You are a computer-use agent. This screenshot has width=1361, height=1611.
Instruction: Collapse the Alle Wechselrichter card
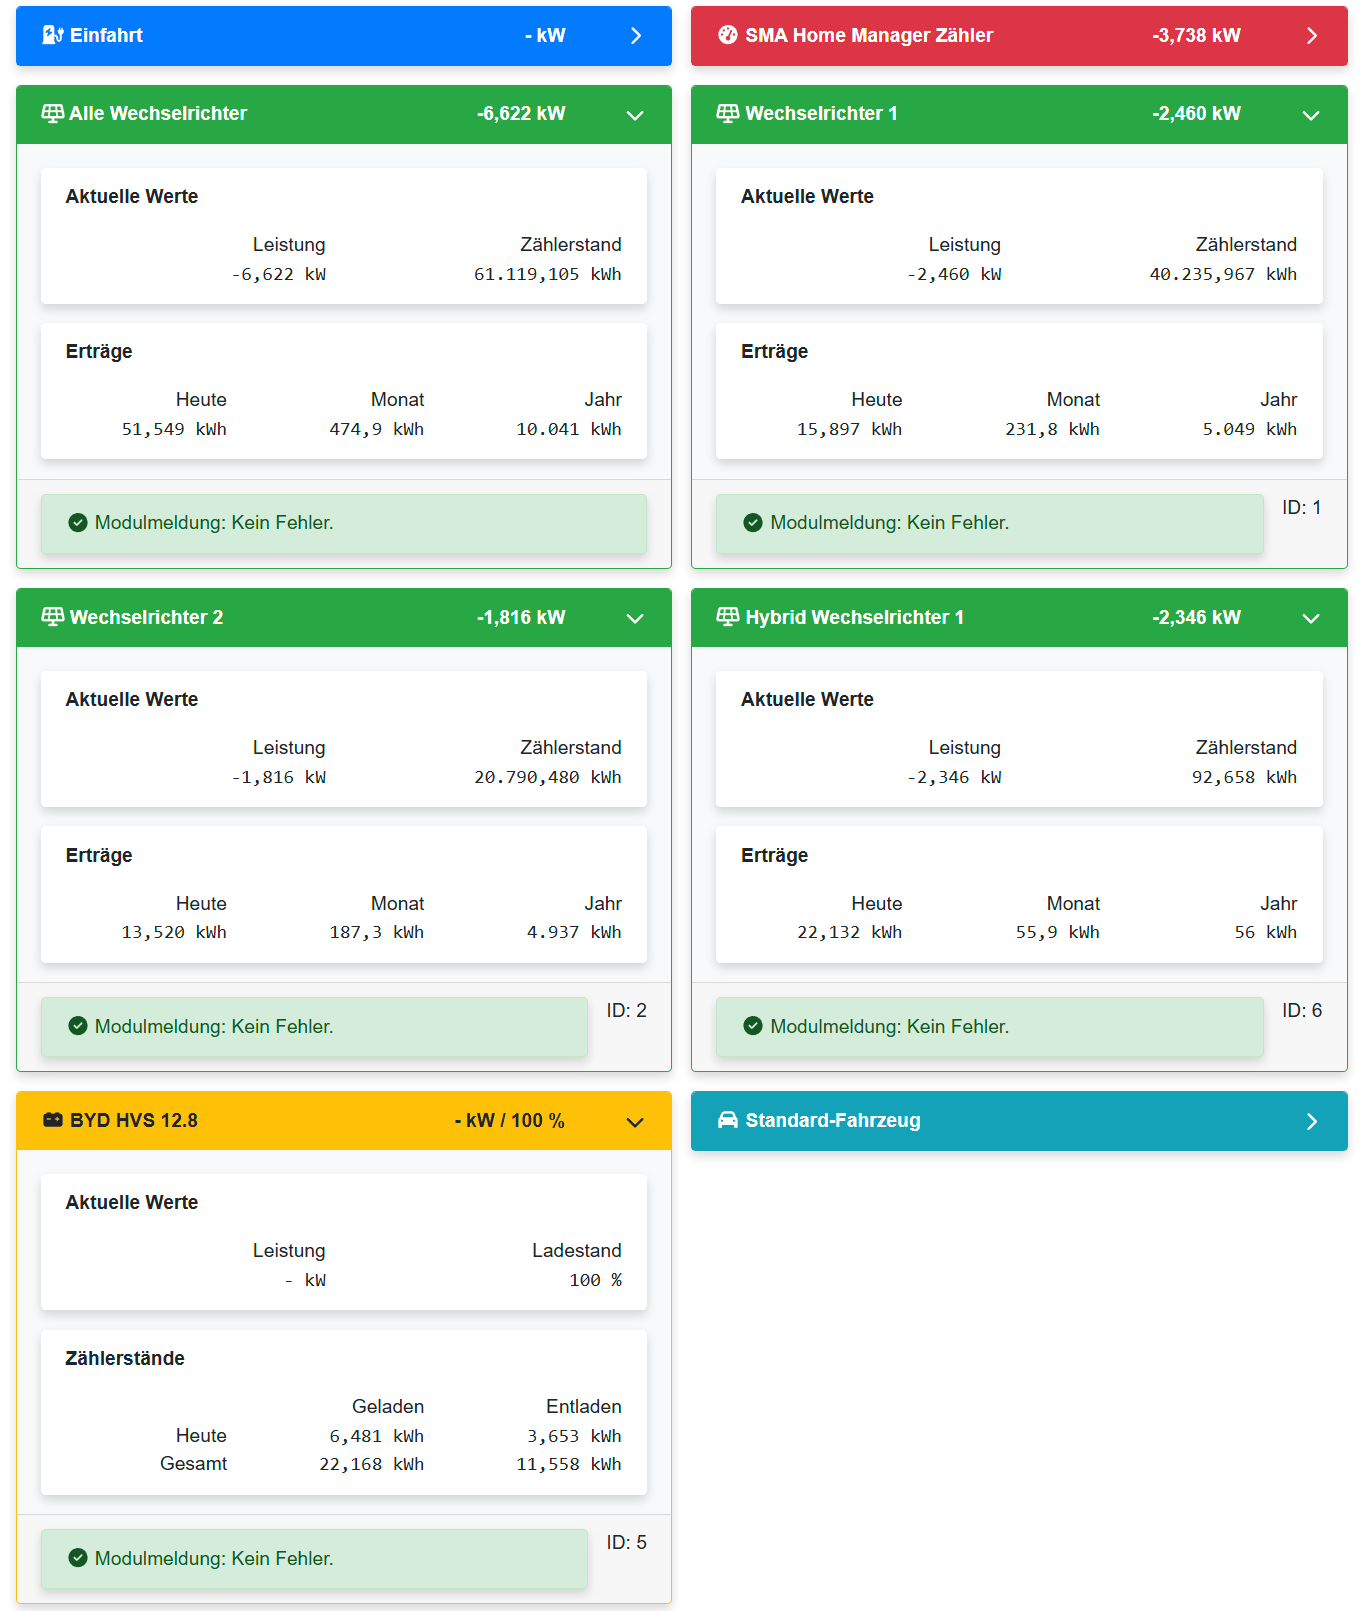(x=635, y=115)
